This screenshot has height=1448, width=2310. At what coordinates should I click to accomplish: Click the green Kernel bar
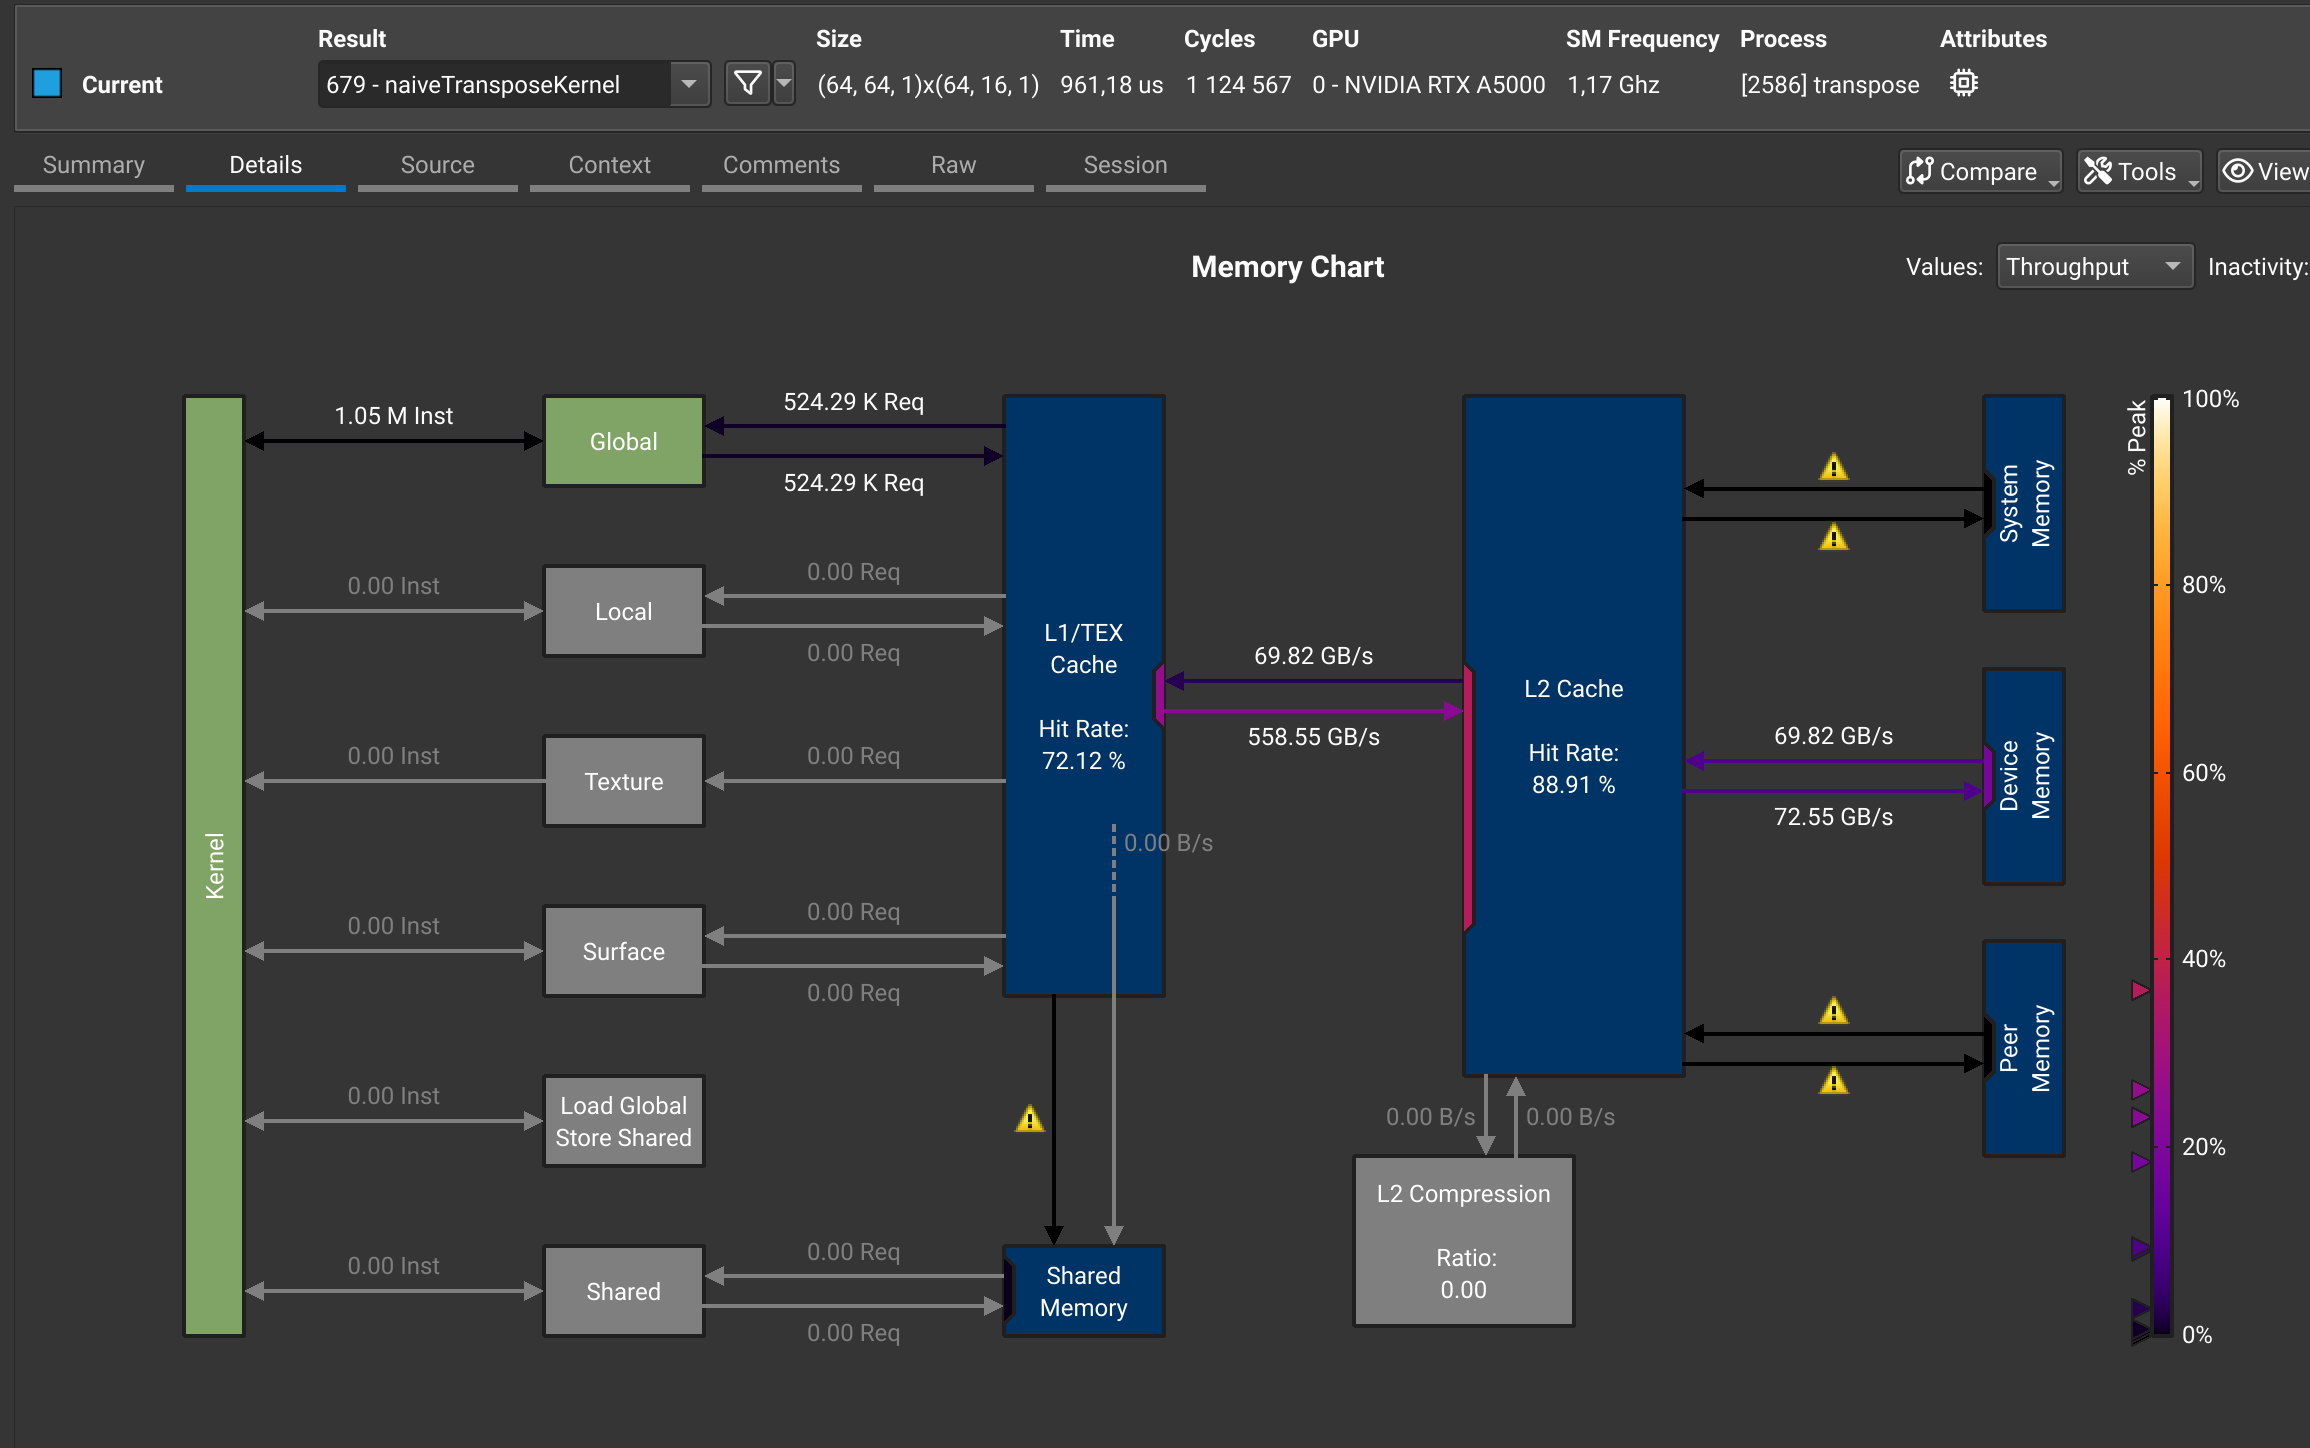[214, 866]
